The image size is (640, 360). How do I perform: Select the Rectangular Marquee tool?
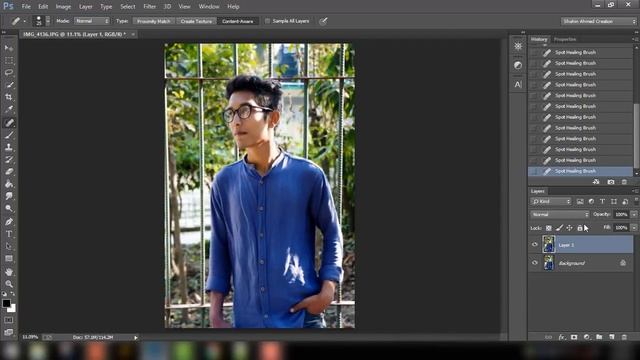(9, 60)
